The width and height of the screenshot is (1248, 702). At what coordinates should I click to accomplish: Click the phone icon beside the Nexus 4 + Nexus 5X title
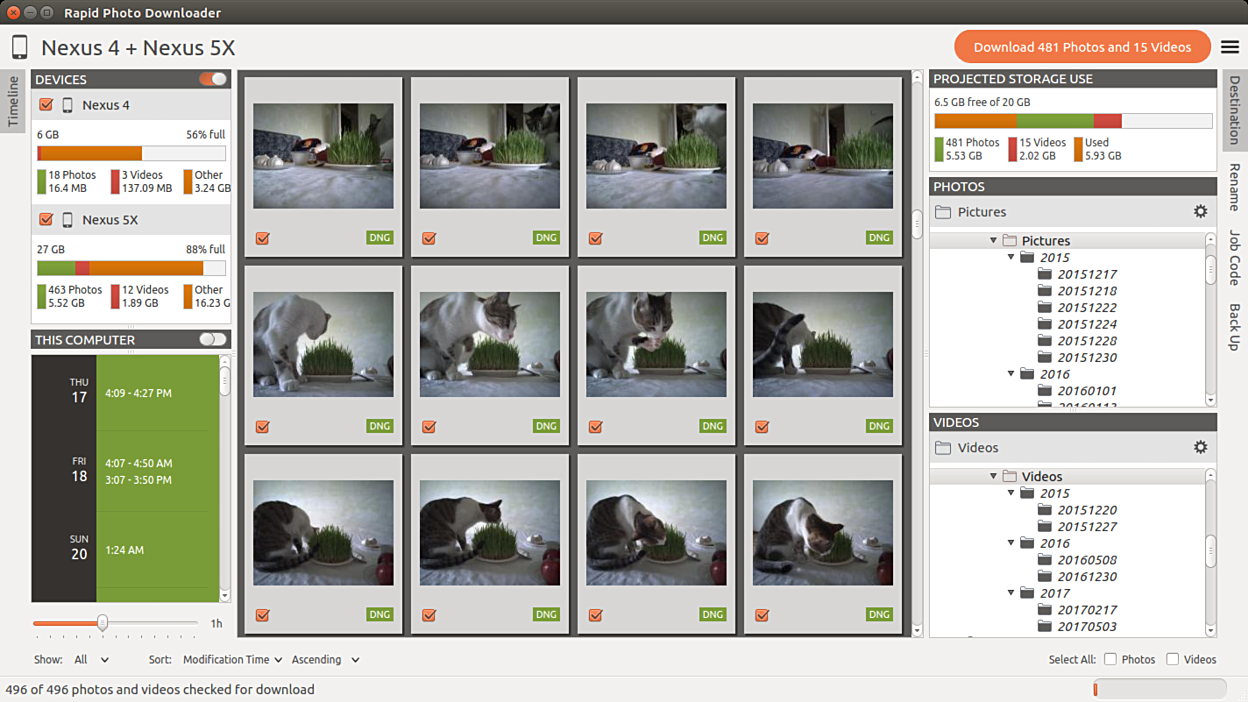pyautogui.click(x=20, y=47)
